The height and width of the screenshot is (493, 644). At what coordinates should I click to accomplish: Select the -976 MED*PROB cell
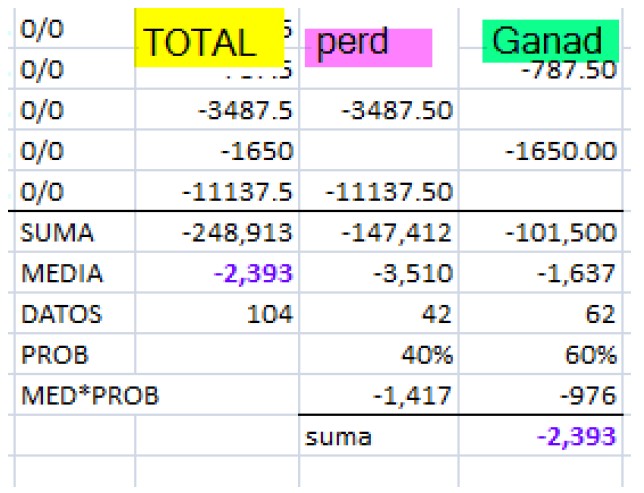[x=593, y=395]
